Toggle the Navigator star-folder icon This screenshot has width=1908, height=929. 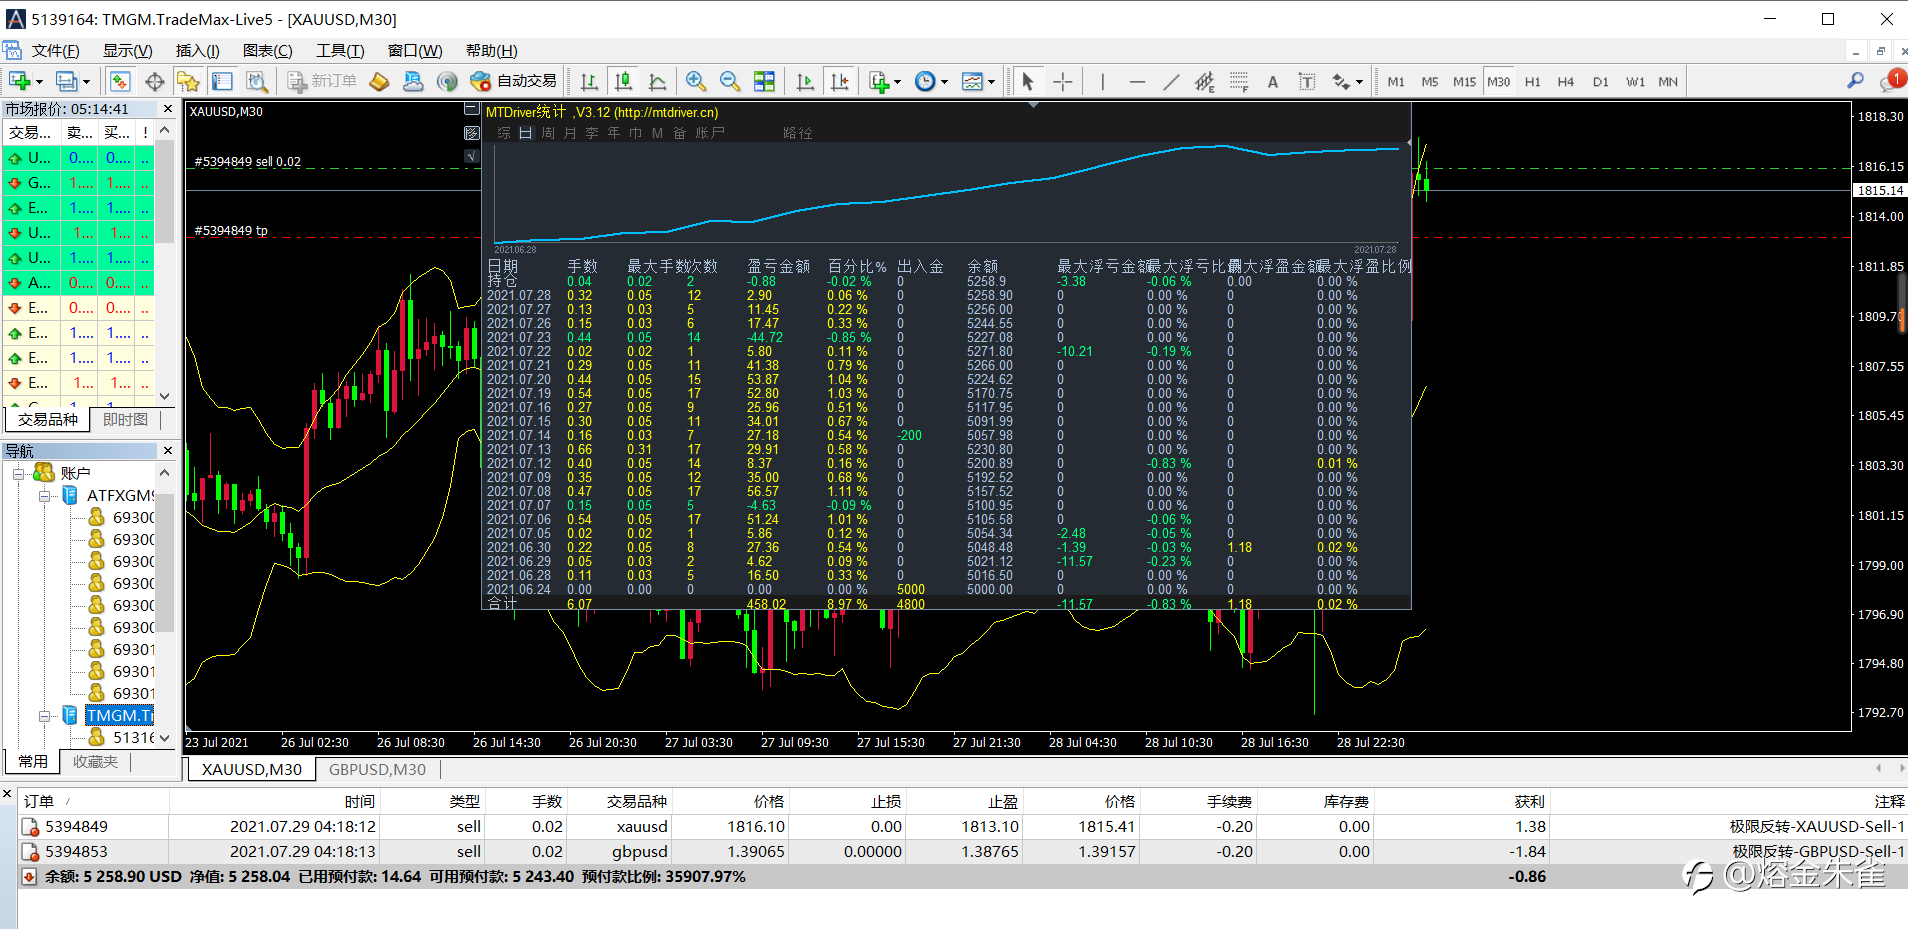(188, 82)
